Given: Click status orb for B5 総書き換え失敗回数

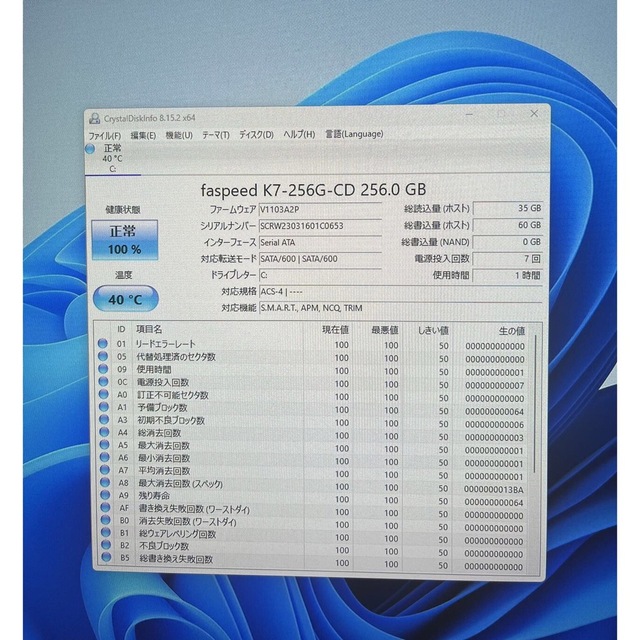Looking at the screenshot, I should 106,557.
